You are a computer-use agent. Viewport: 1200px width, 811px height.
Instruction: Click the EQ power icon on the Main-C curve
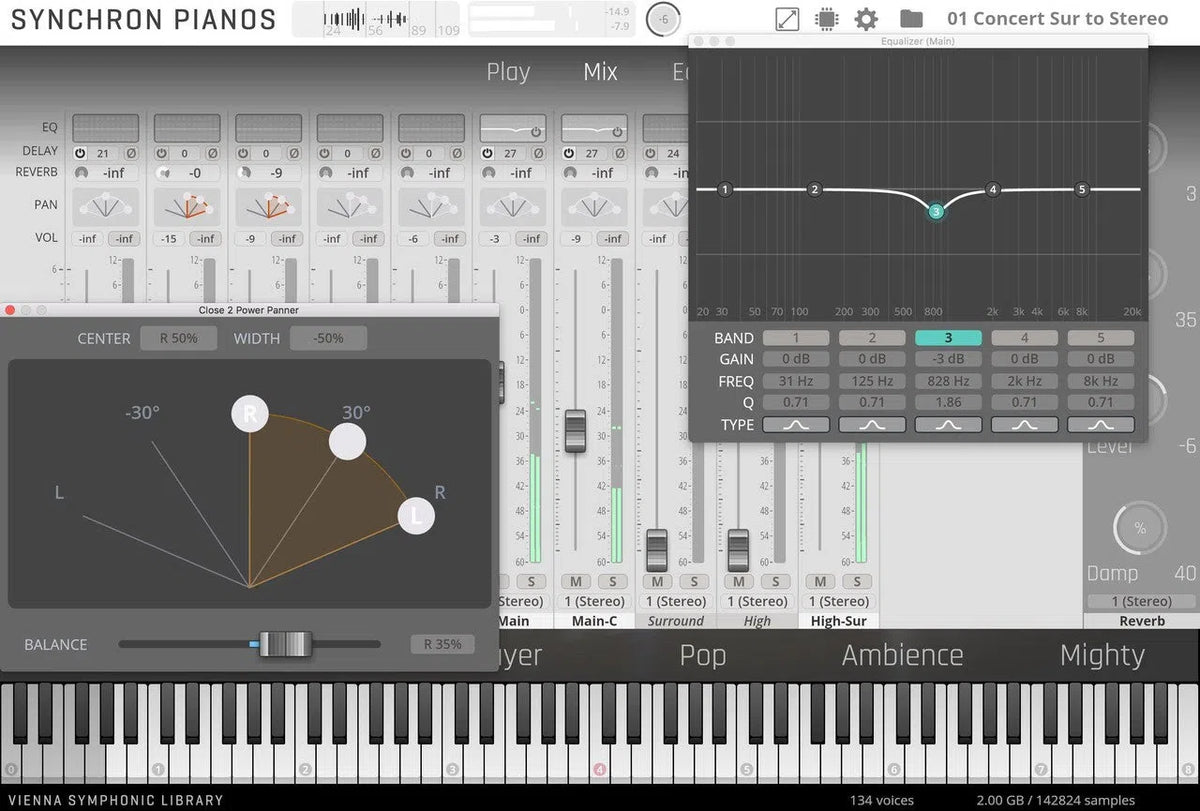(x=617, y=130)
